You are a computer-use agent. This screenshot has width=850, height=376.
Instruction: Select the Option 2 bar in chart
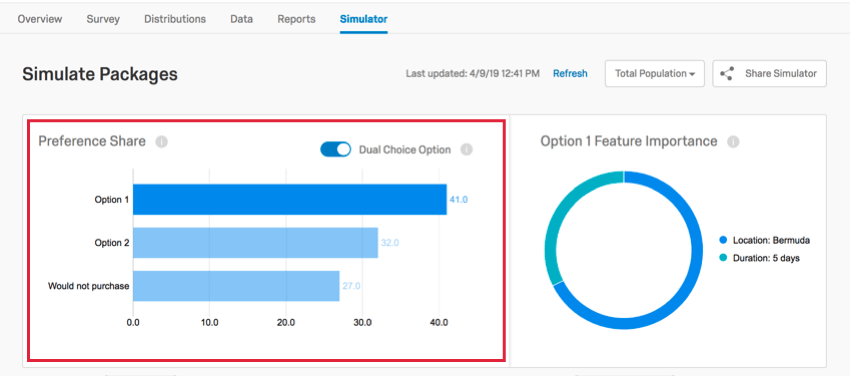tap(255, 243)
